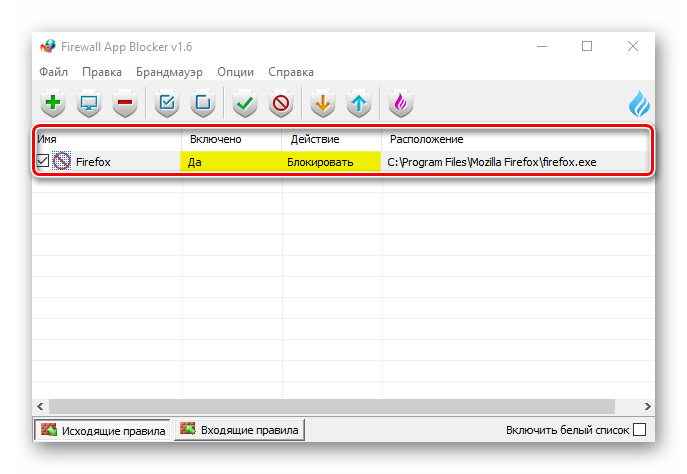Enable the 'Включить белый список' checkbox
687x474 pixels.
tap(640, 430)
